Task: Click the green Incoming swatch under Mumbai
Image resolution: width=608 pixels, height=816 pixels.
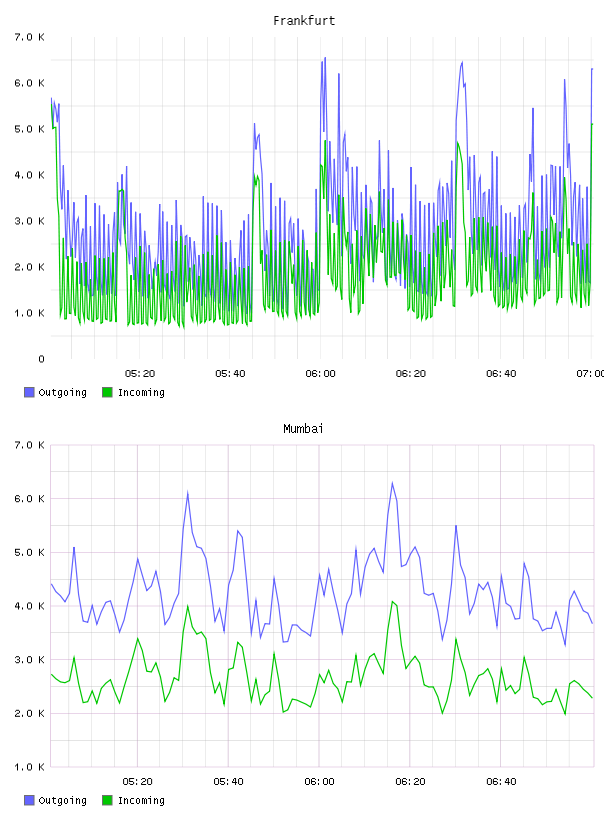Action: [x=107, y=800]
